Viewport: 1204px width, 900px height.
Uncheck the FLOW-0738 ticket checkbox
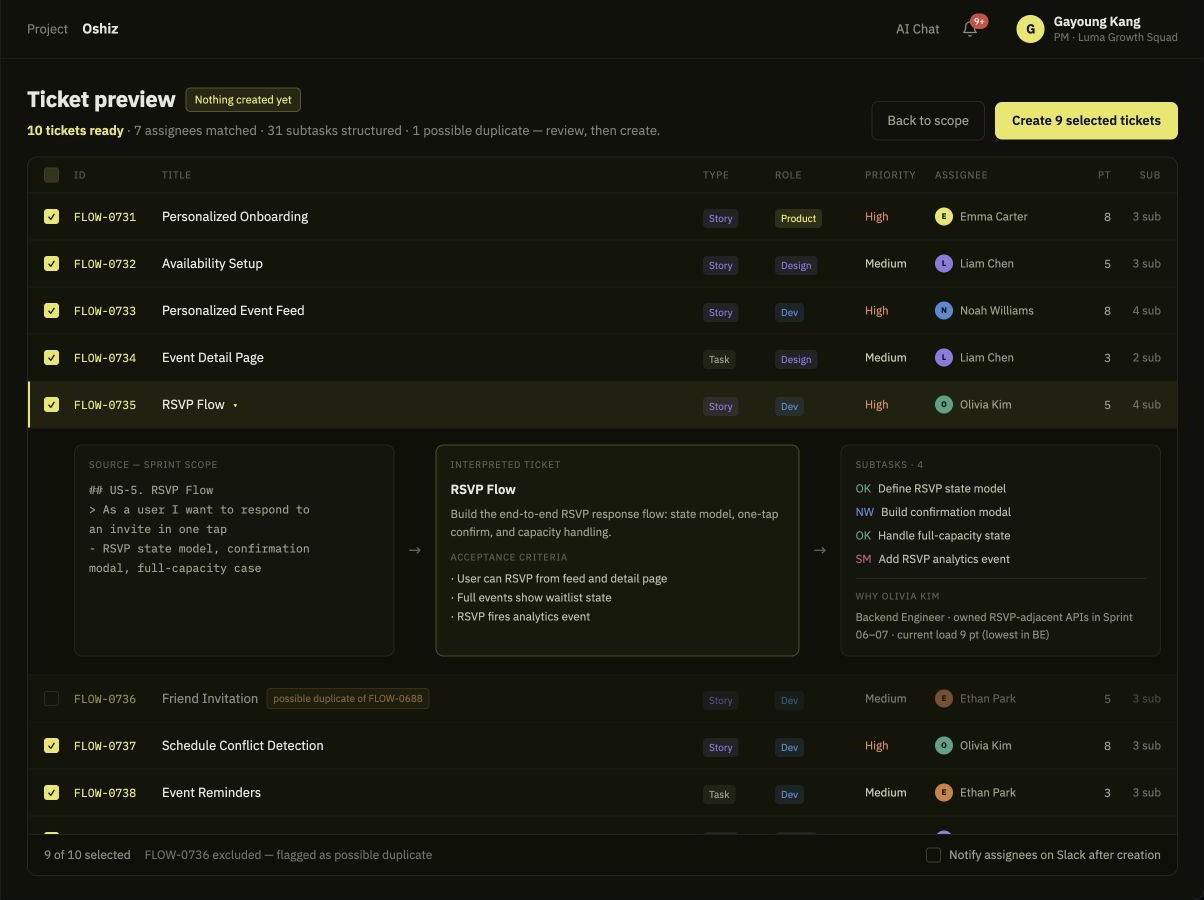[51, 793]
